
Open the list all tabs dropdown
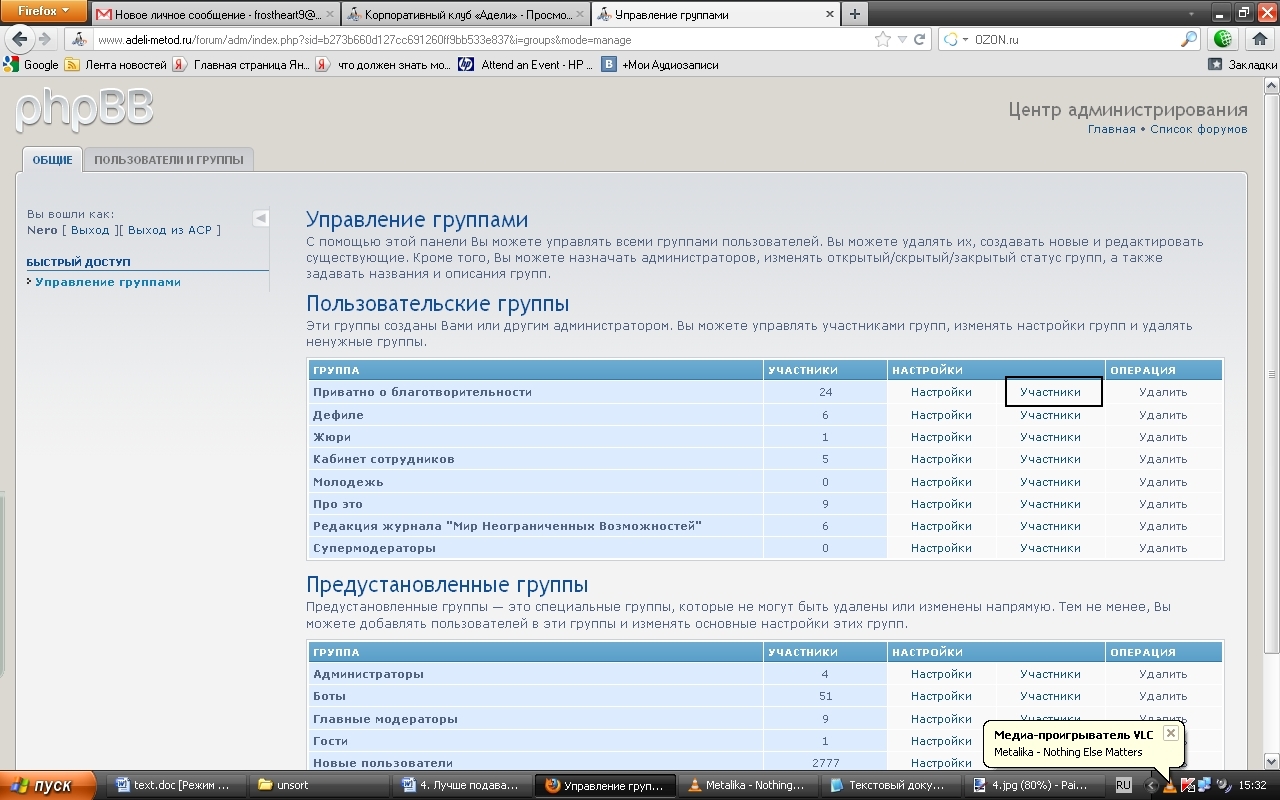(1191, 14)
